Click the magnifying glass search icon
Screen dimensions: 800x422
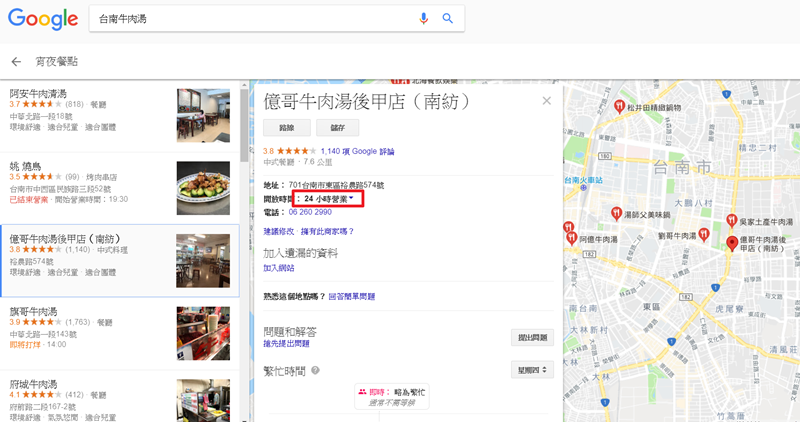click(x=447, y=19)
